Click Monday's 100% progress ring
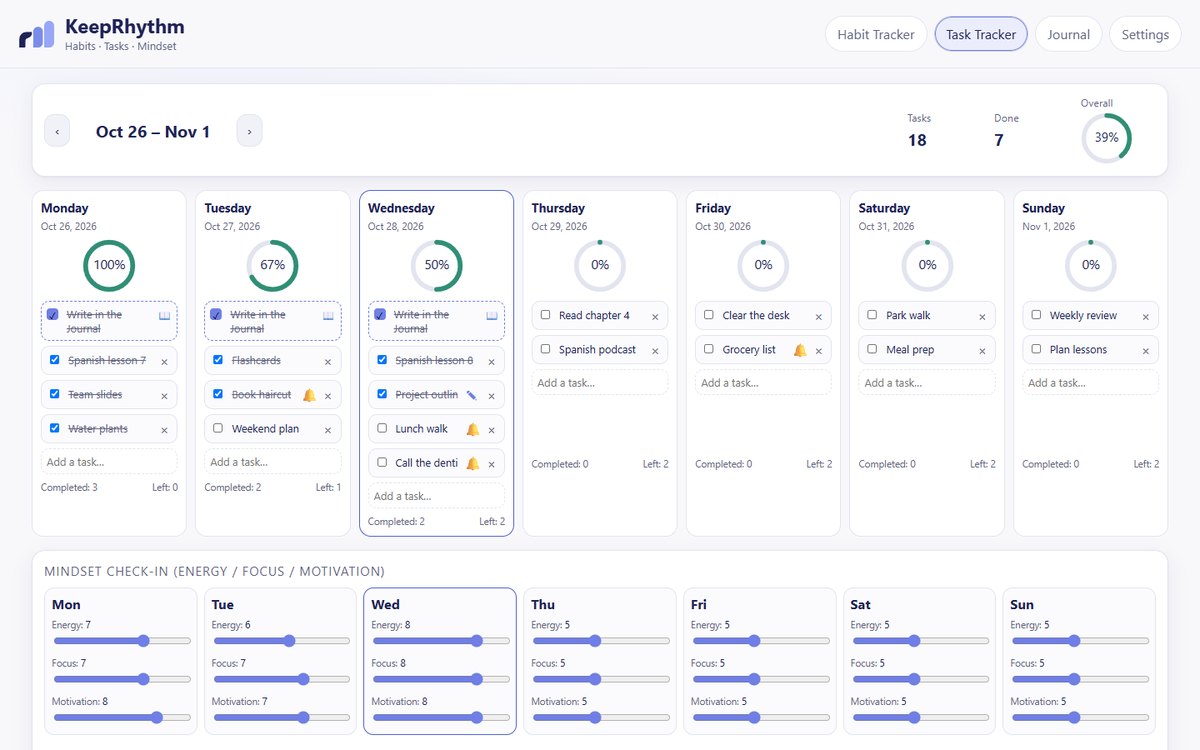The height and width of the screenshot is (750, 1200). 109,266
